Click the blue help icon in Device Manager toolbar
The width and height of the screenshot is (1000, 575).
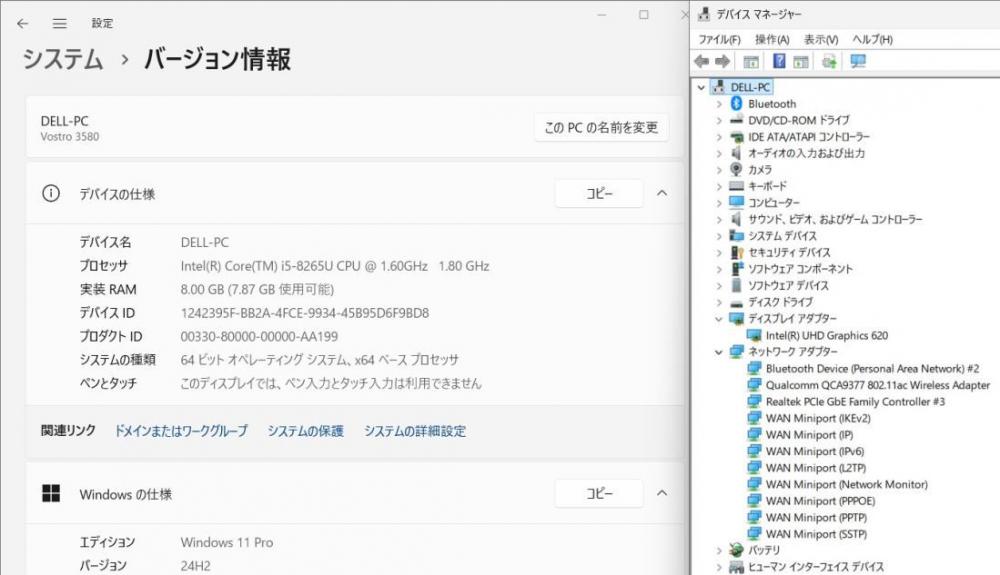pyautogui.click(x=779, y=61)
